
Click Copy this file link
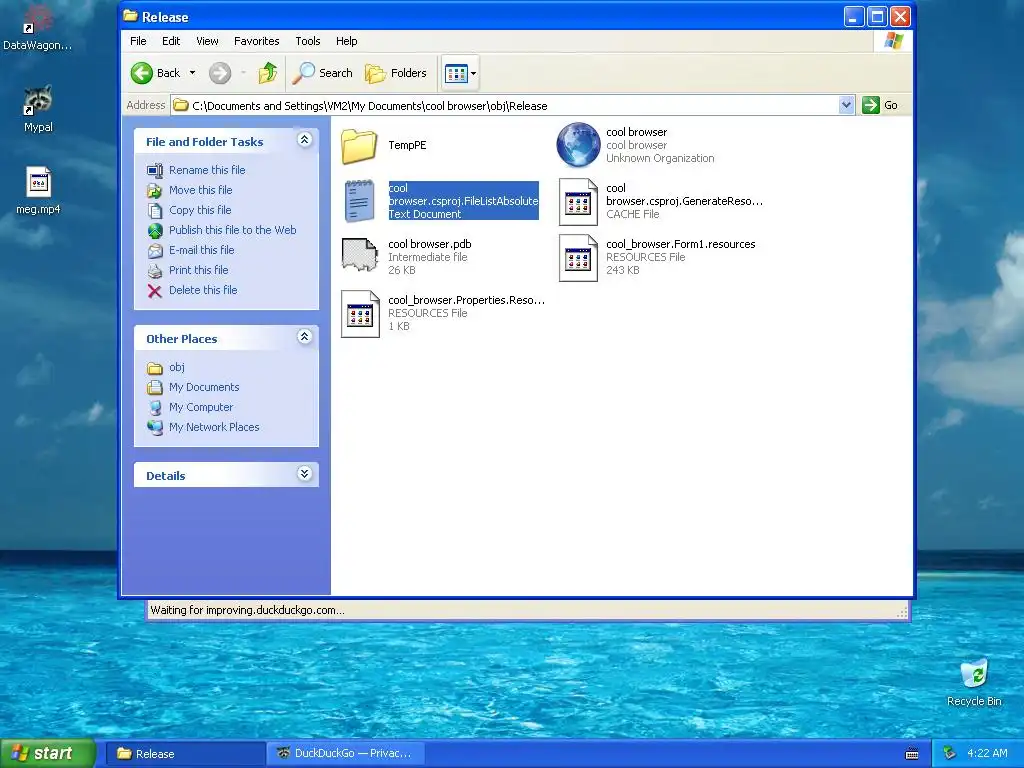[x=200, y=210]
